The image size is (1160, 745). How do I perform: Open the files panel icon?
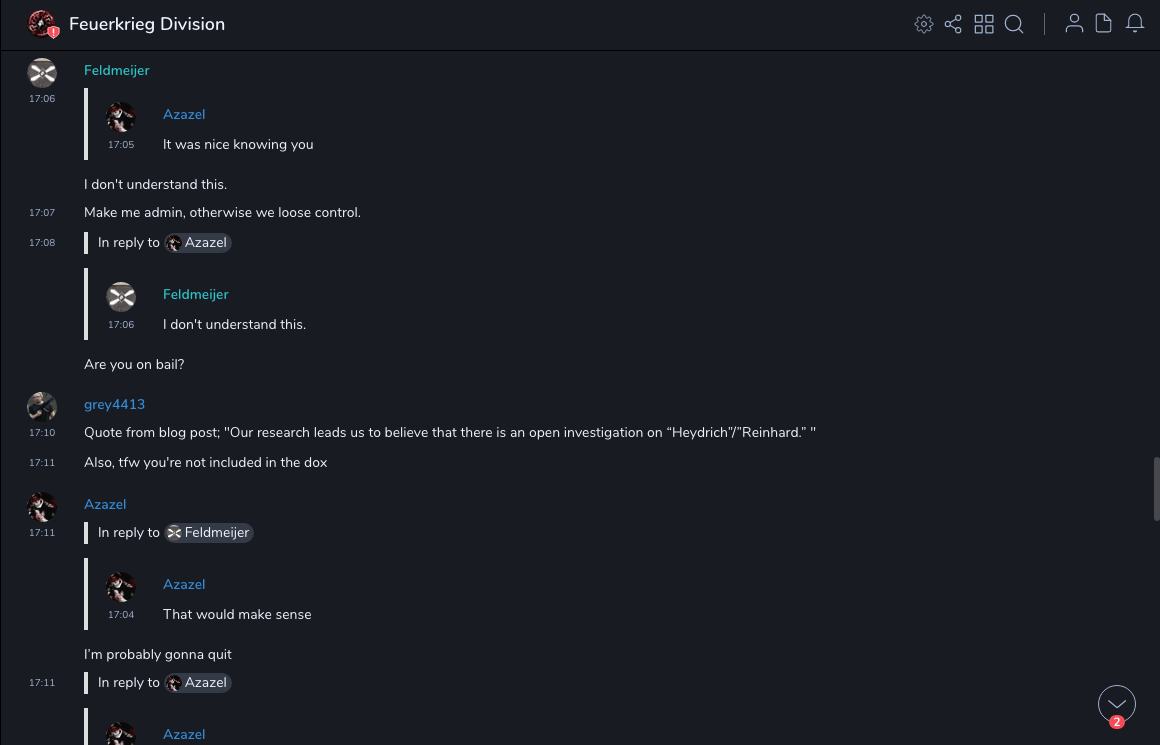(x=1104, y=24)
